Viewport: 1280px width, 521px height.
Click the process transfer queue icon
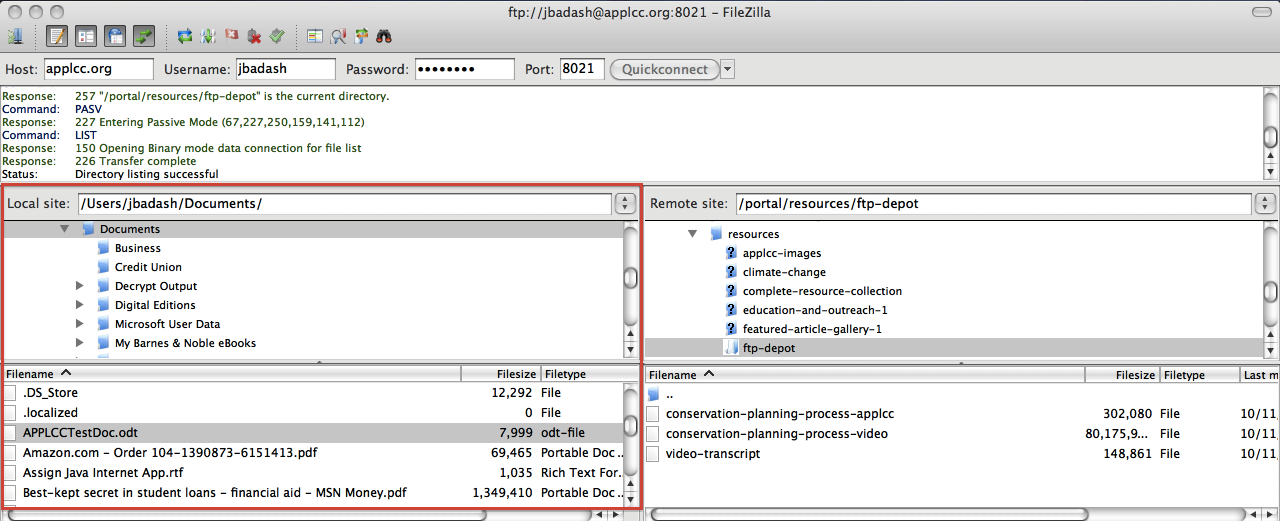[x=208, y=37]
